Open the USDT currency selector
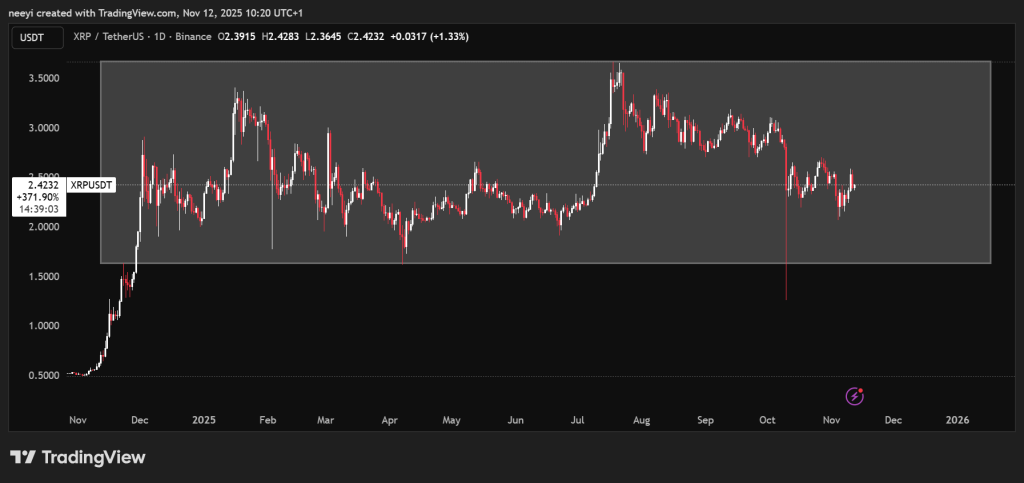1024x483 pixels. click(x=35, y=37)
